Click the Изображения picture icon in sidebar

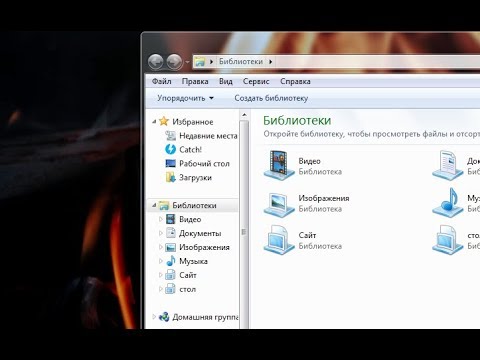point(171,247)
